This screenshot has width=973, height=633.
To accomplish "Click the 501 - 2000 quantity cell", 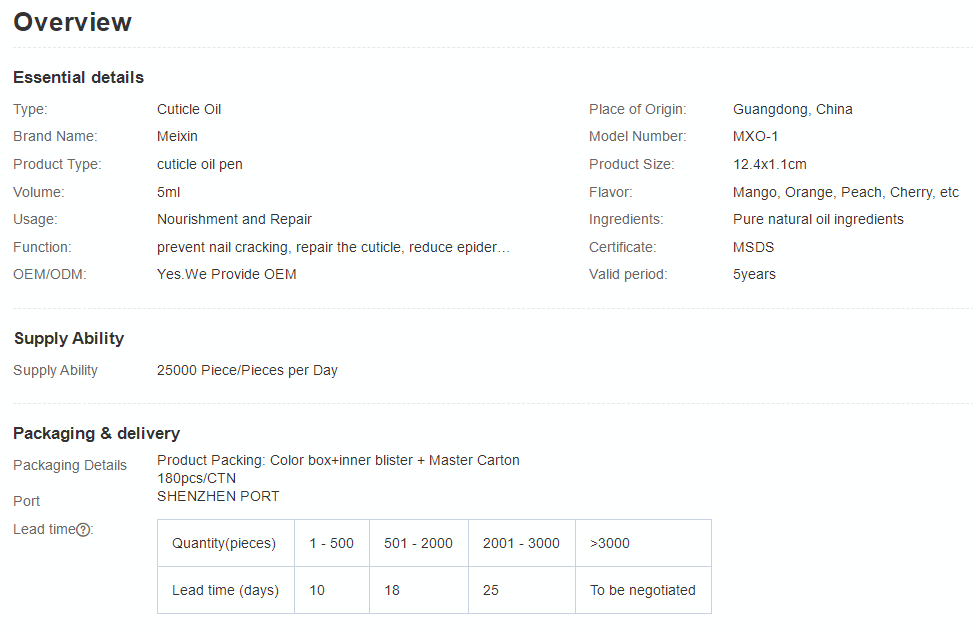I will pos(418,544).
